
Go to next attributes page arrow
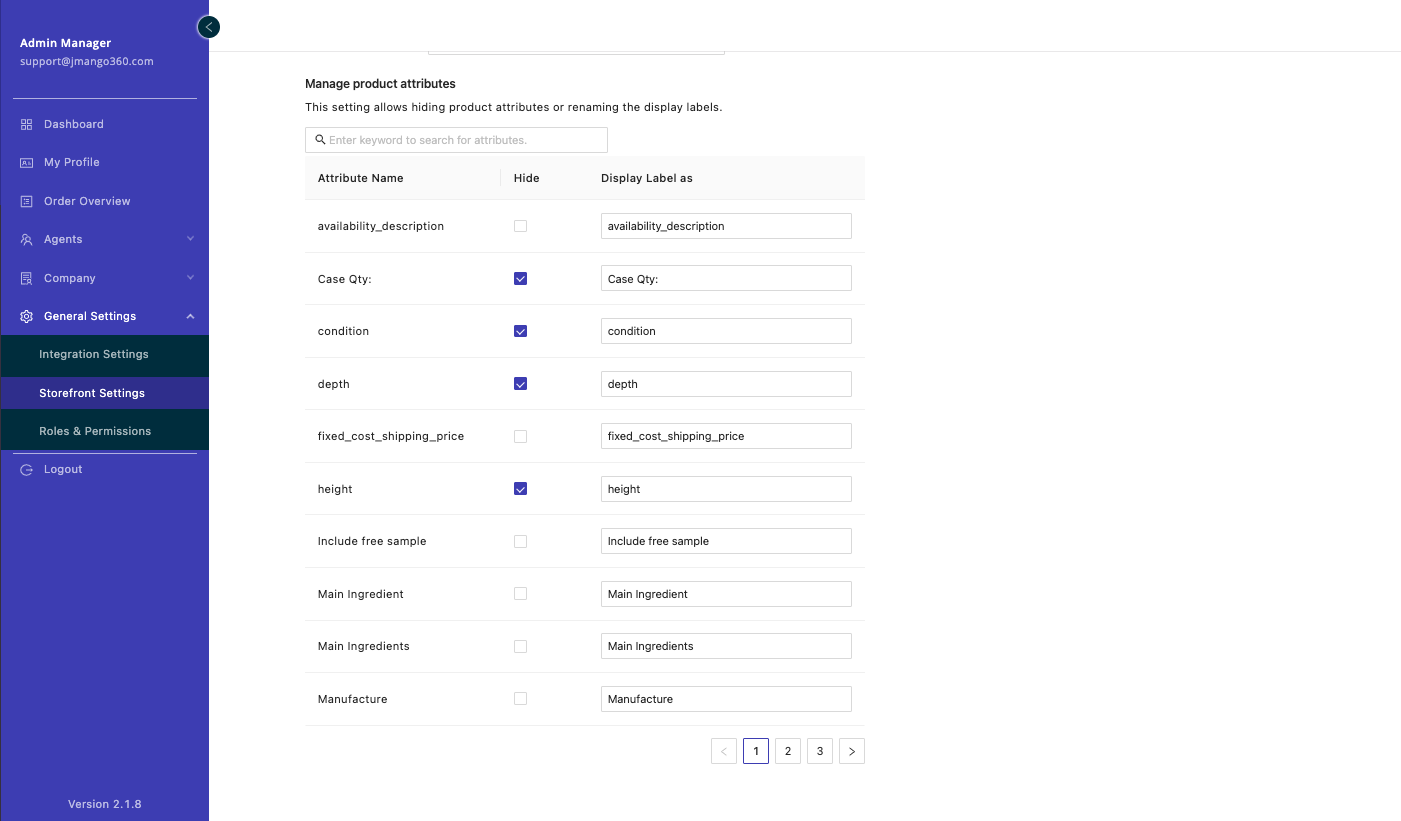pos(852,751)
